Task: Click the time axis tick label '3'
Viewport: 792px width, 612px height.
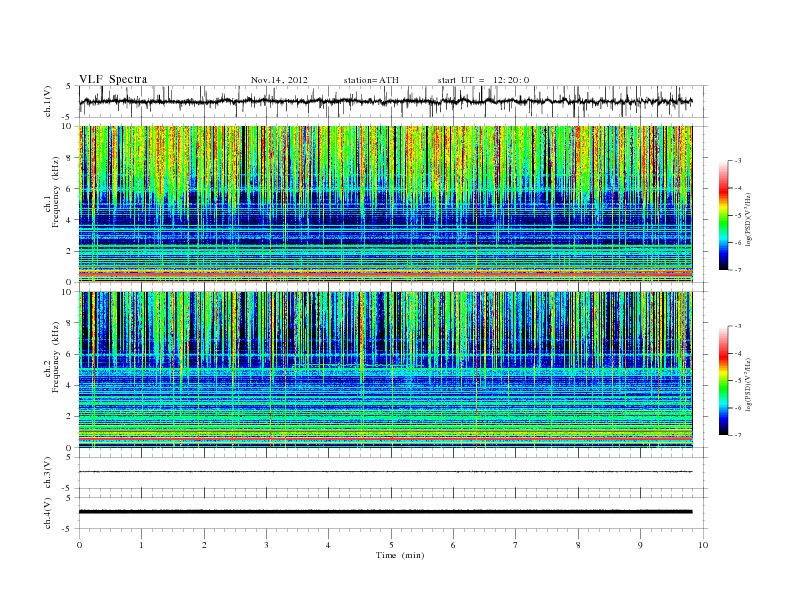Action: (266, 545)
